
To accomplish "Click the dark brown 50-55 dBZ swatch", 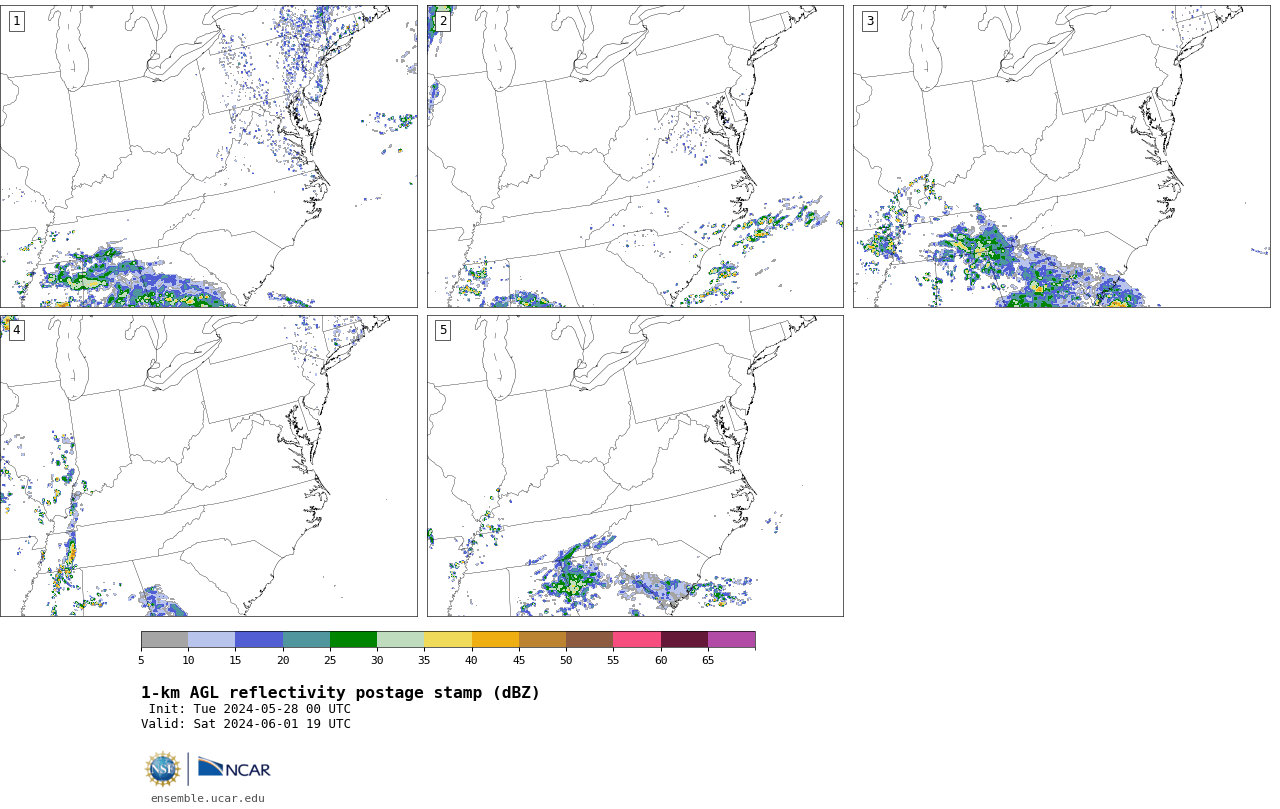I will [590, 640].
